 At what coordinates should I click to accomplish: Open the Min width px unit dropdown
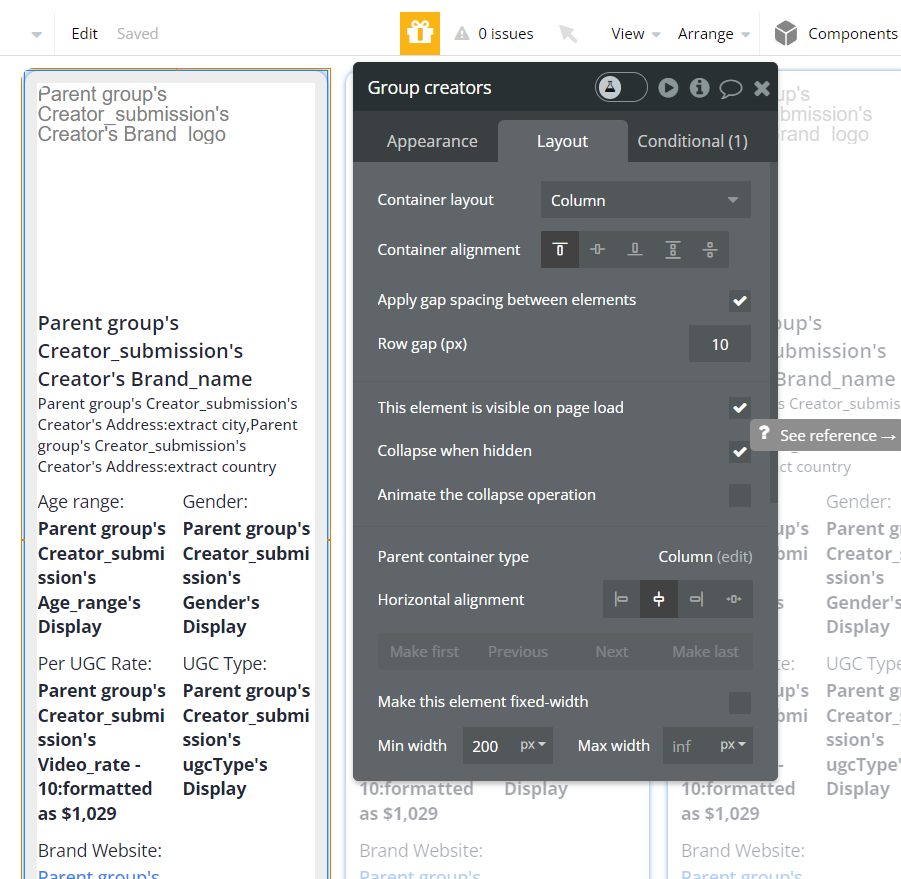click(533, 745)
